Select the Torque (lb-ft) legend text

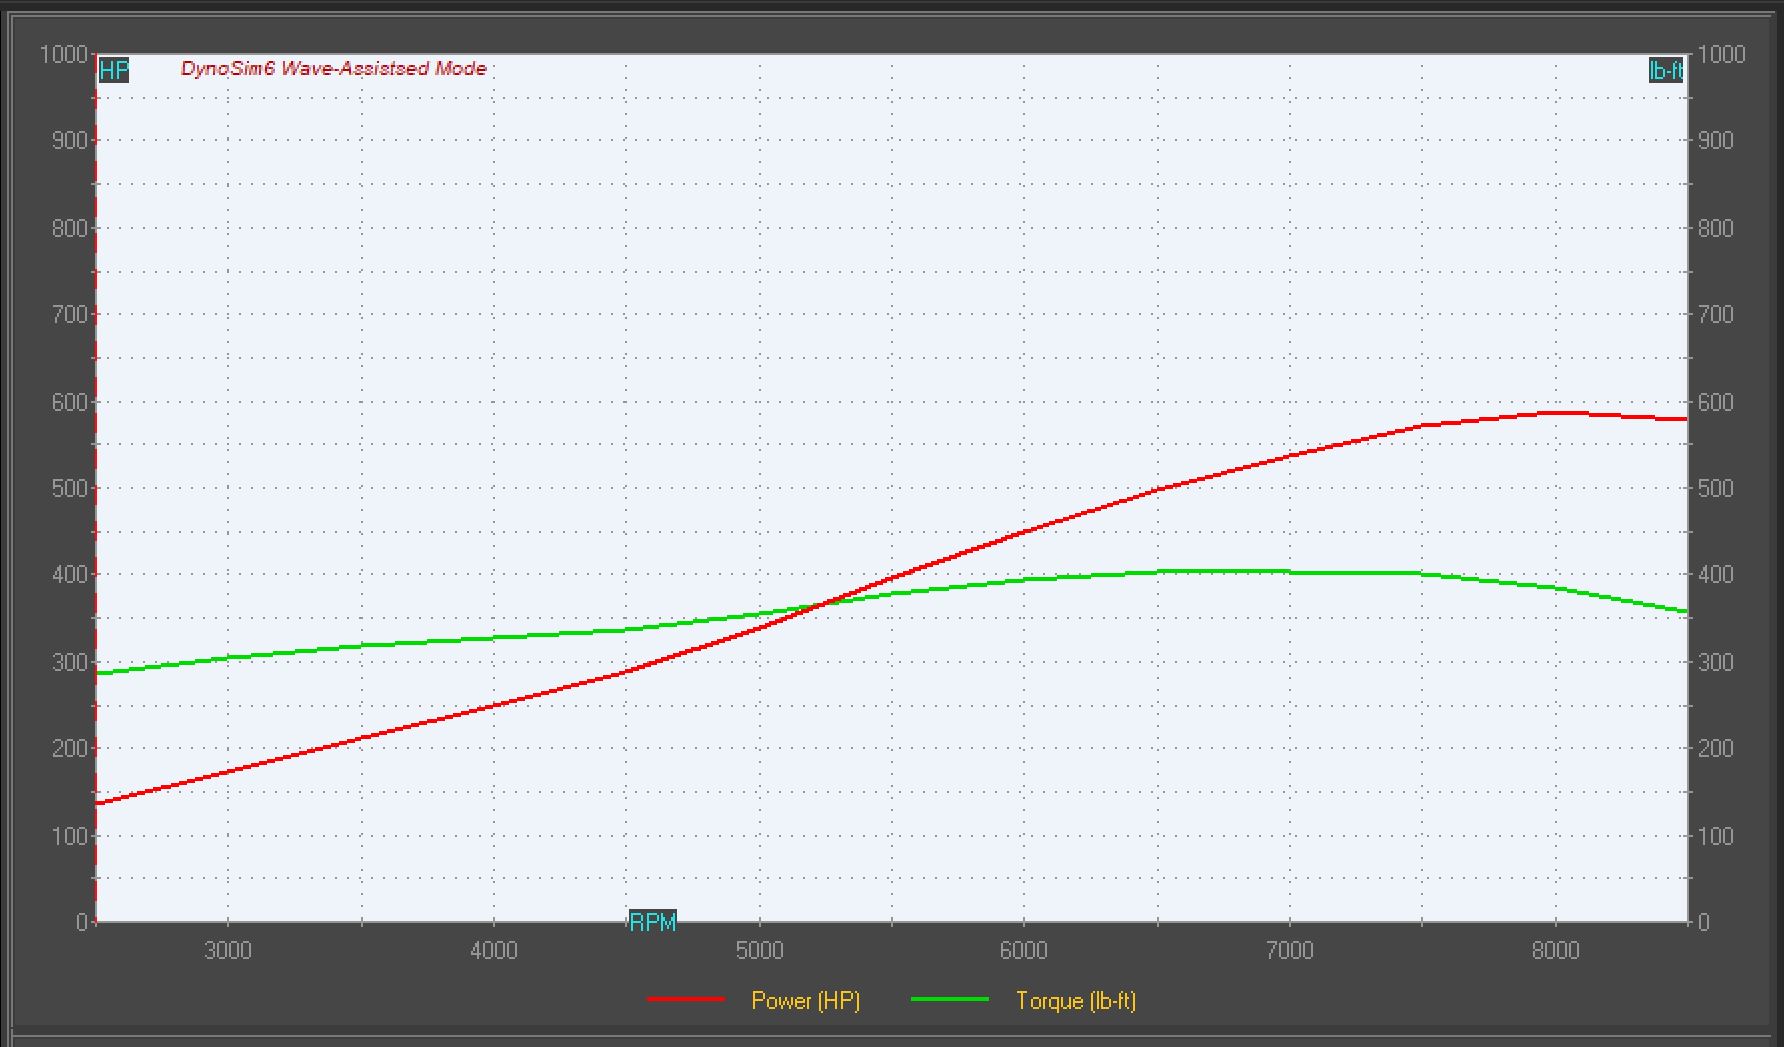[x=1076, y=1001]
